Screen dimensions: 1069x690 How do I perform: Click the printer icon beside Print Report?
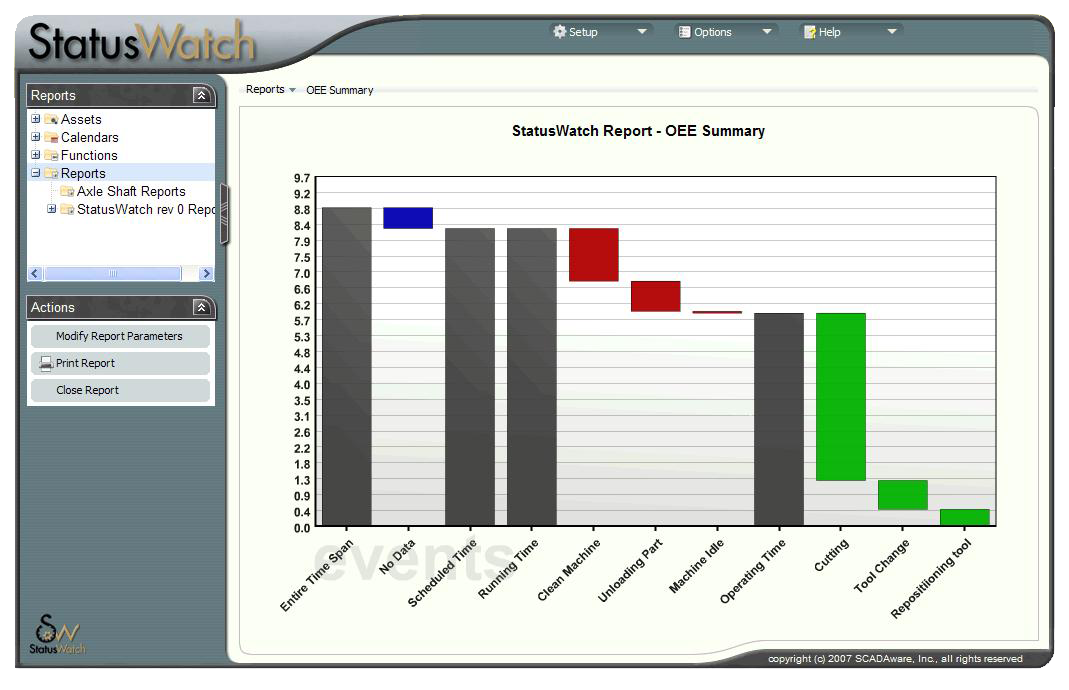tap(46, 363)
